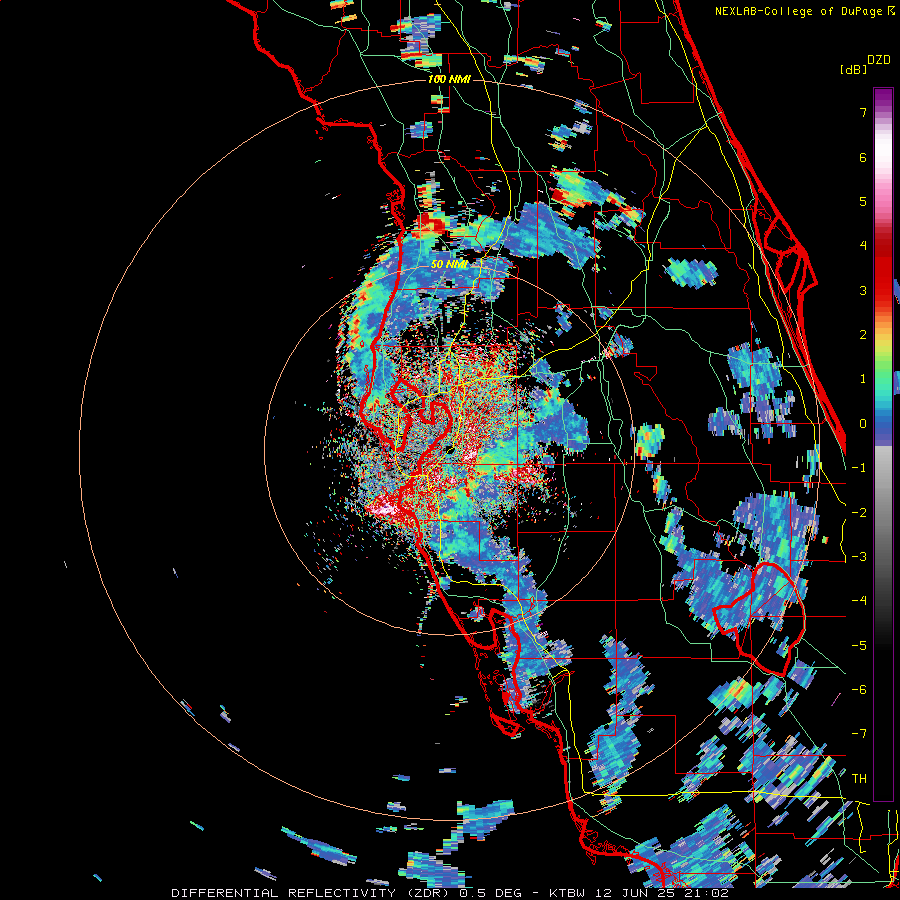The width and height of the screenshot is (900, 900).
Task: Click the -4 value on the dB scale
Action: (859, 600)
